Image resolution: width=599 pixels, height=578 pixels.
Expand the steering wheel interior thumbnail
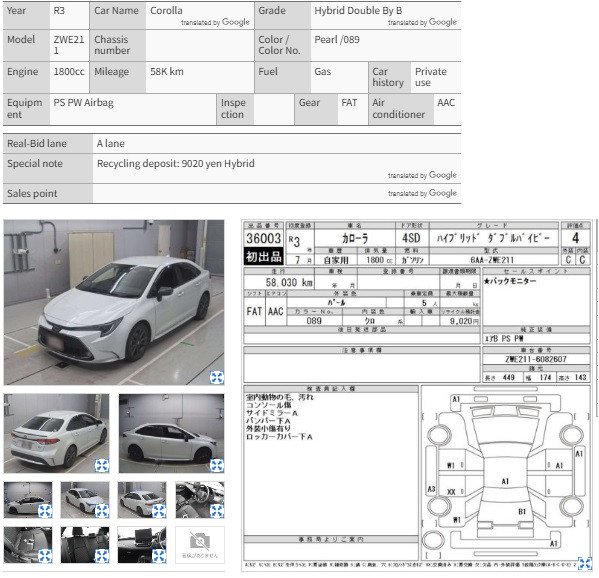tap(217, 511)
